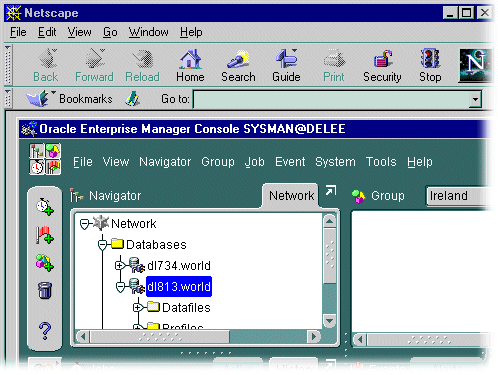
Task: Click the Go to address input field
Action: pos(331,99)
